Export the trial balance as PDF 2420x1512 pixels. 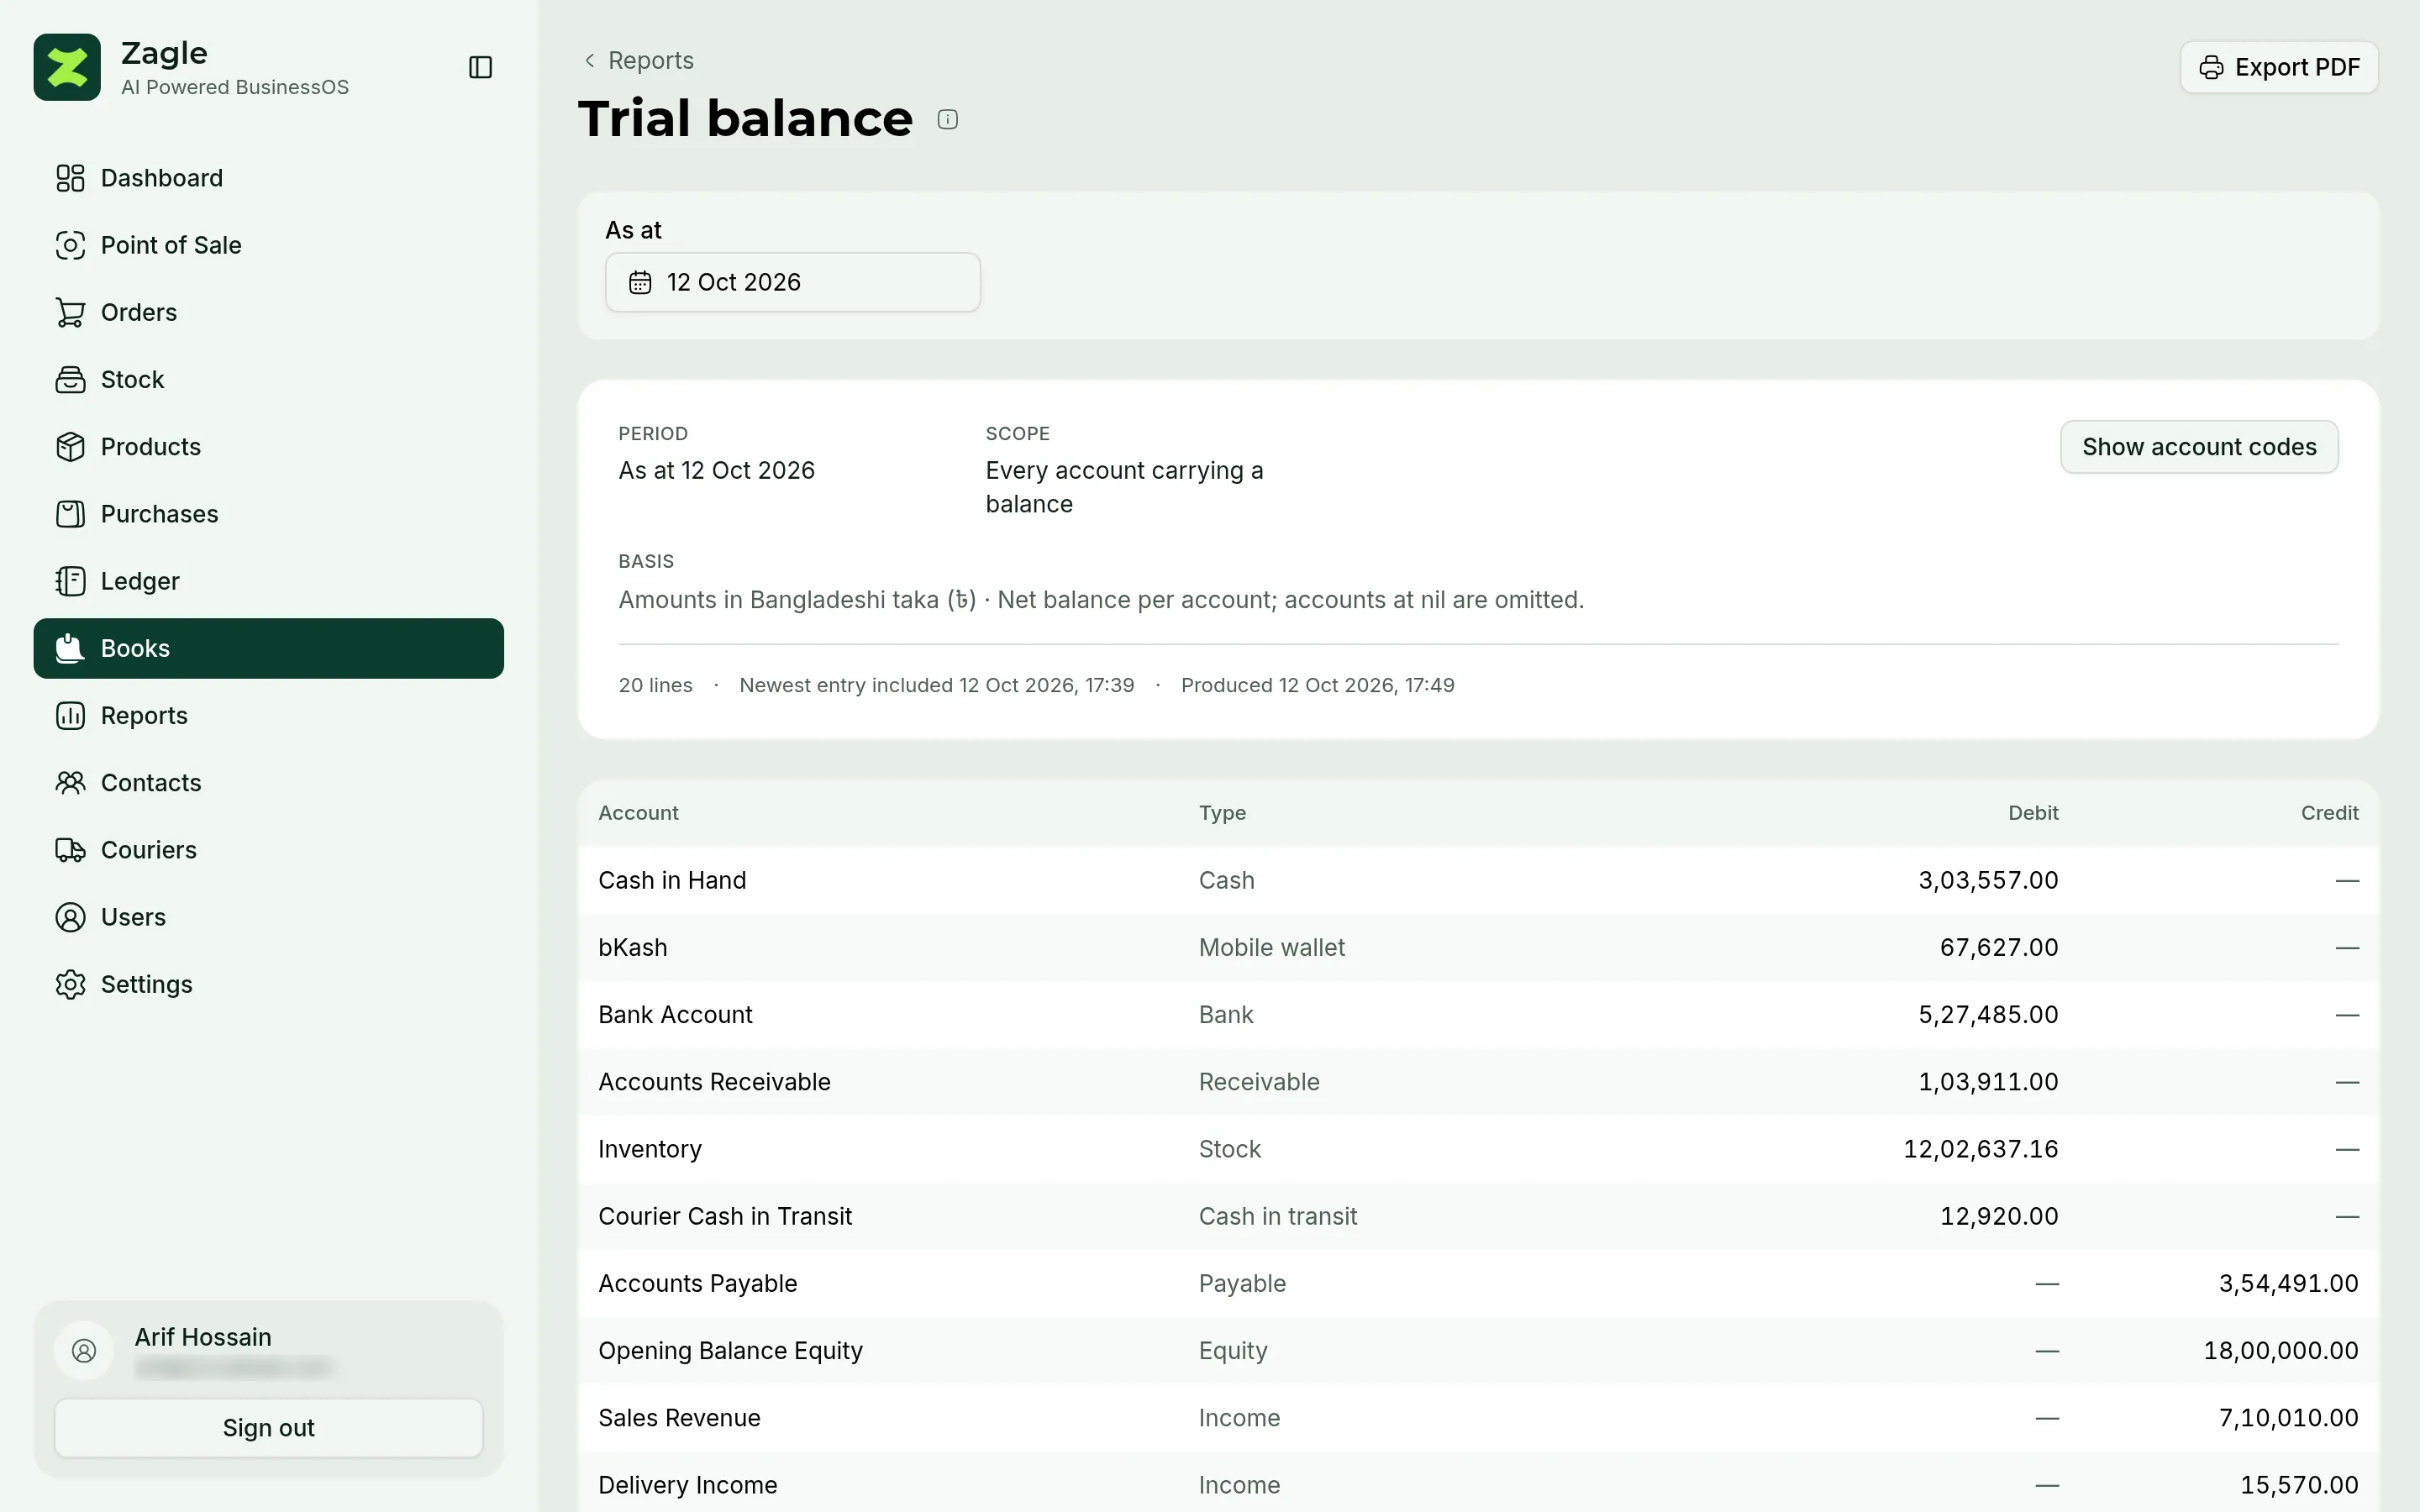tap(2278, 67)
